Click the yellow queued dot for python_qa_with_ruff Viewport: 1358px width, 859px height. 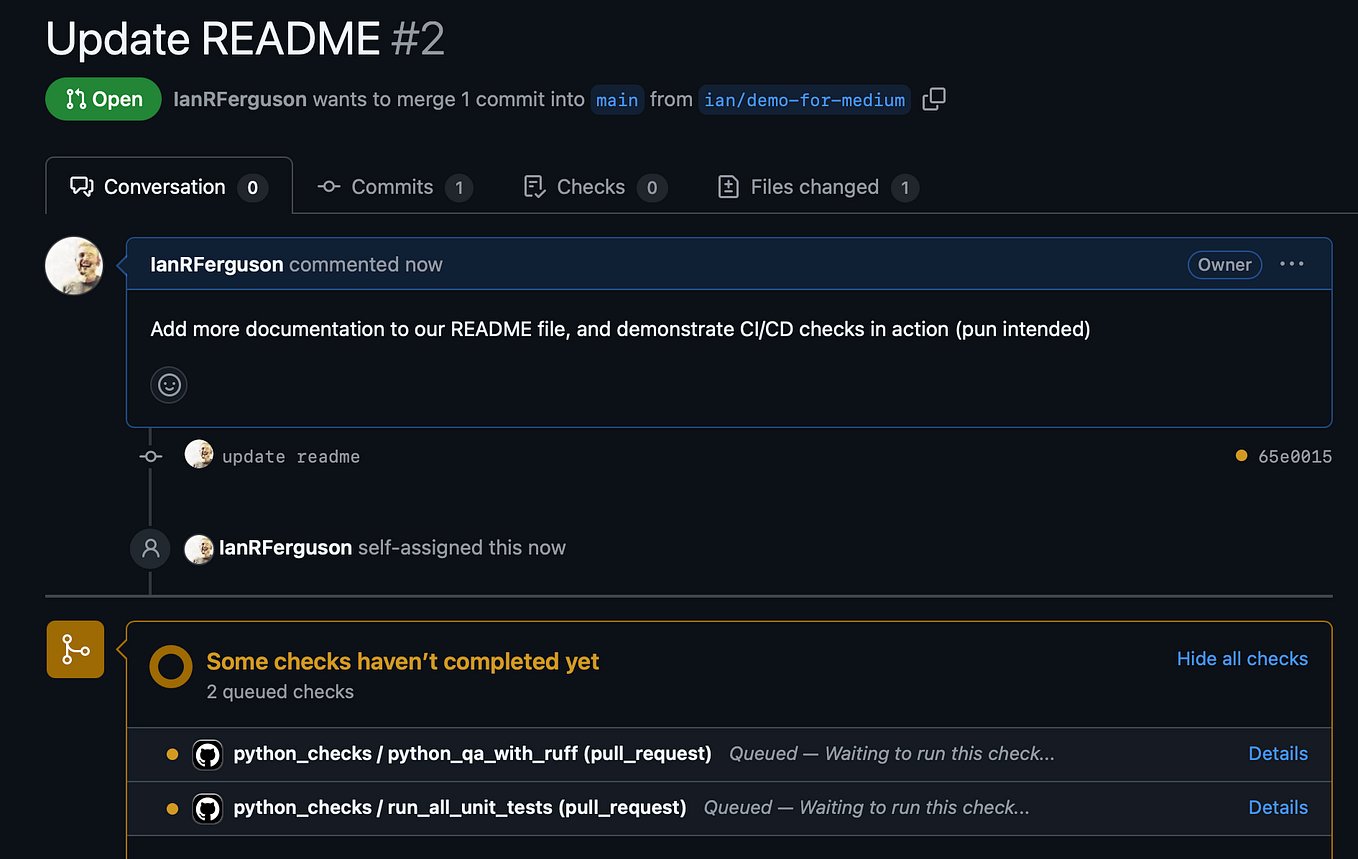(x=172, y=754)
